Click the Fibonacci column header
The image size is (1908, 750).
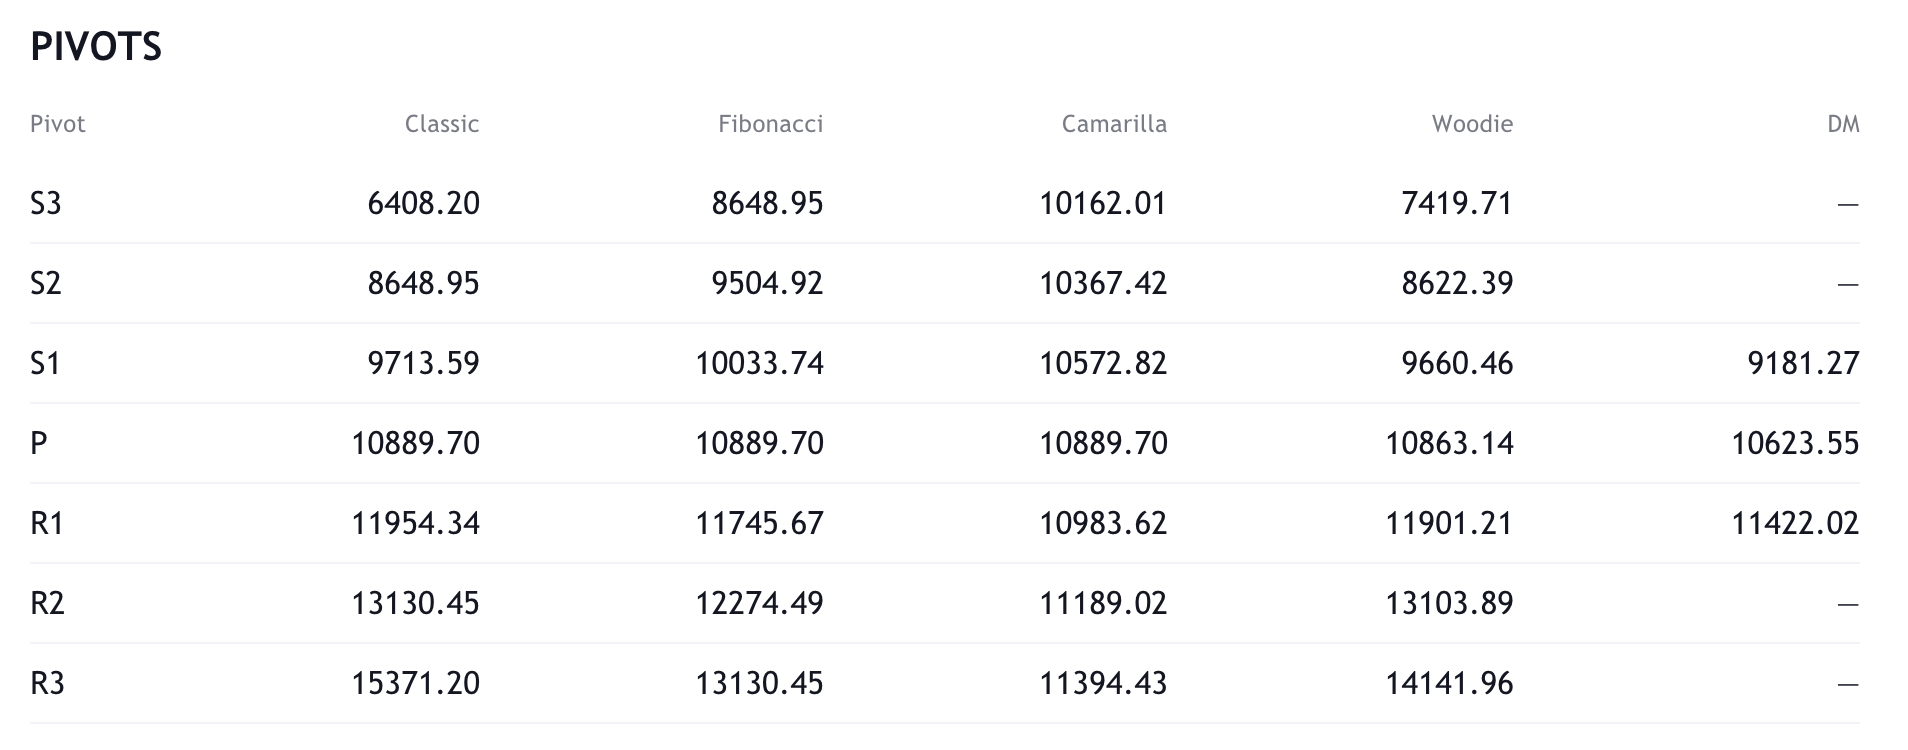(770, 124)
